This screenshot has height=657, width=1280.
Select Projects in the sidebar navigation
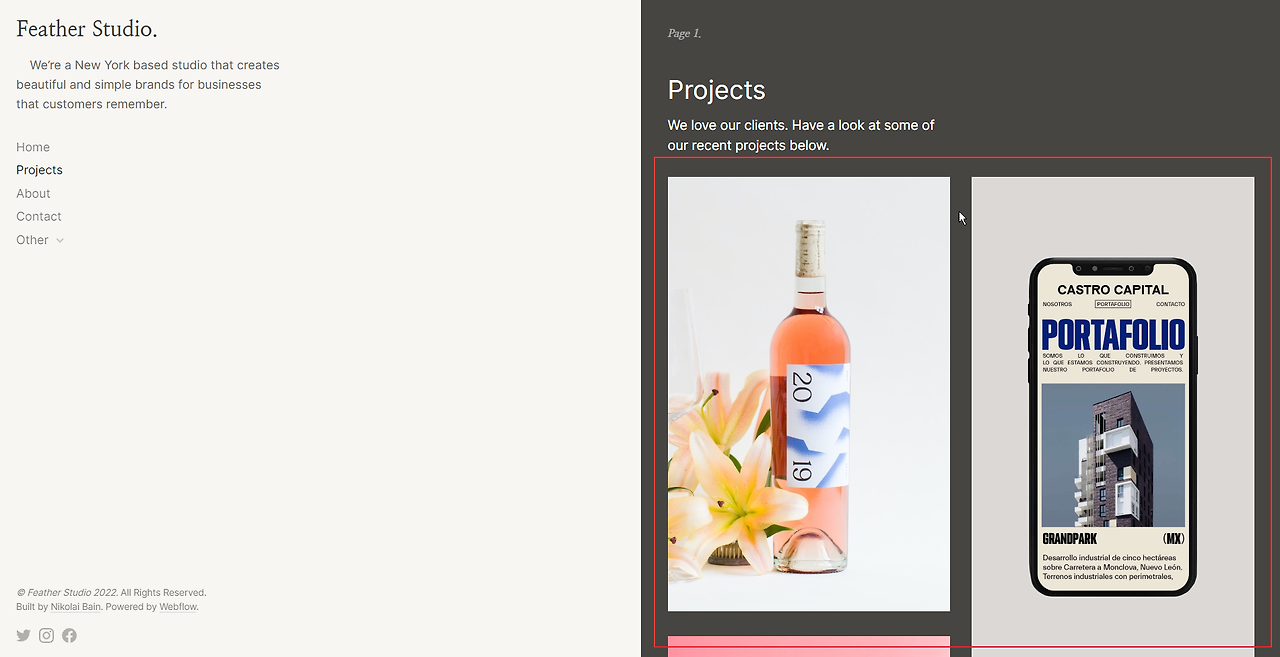(39, 170)
